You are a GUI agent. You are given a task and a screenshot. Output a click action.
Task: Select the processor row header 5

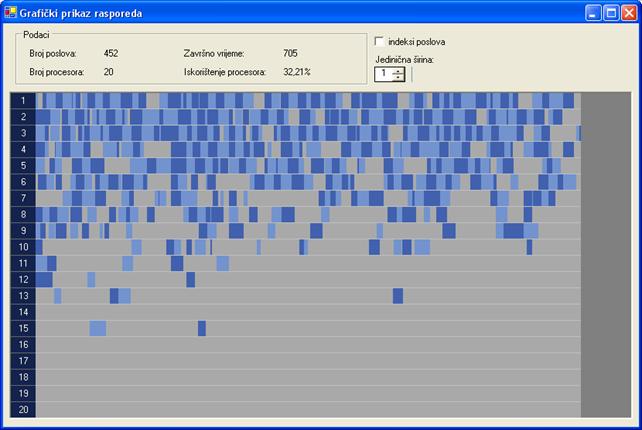coord(23,165)
